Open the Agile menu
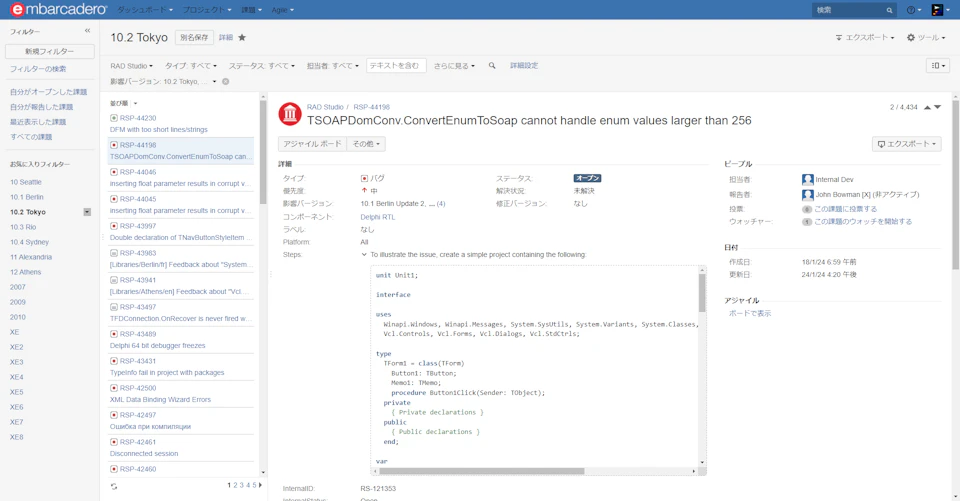This screenshot has width=960, height=501. pos(282,10)
